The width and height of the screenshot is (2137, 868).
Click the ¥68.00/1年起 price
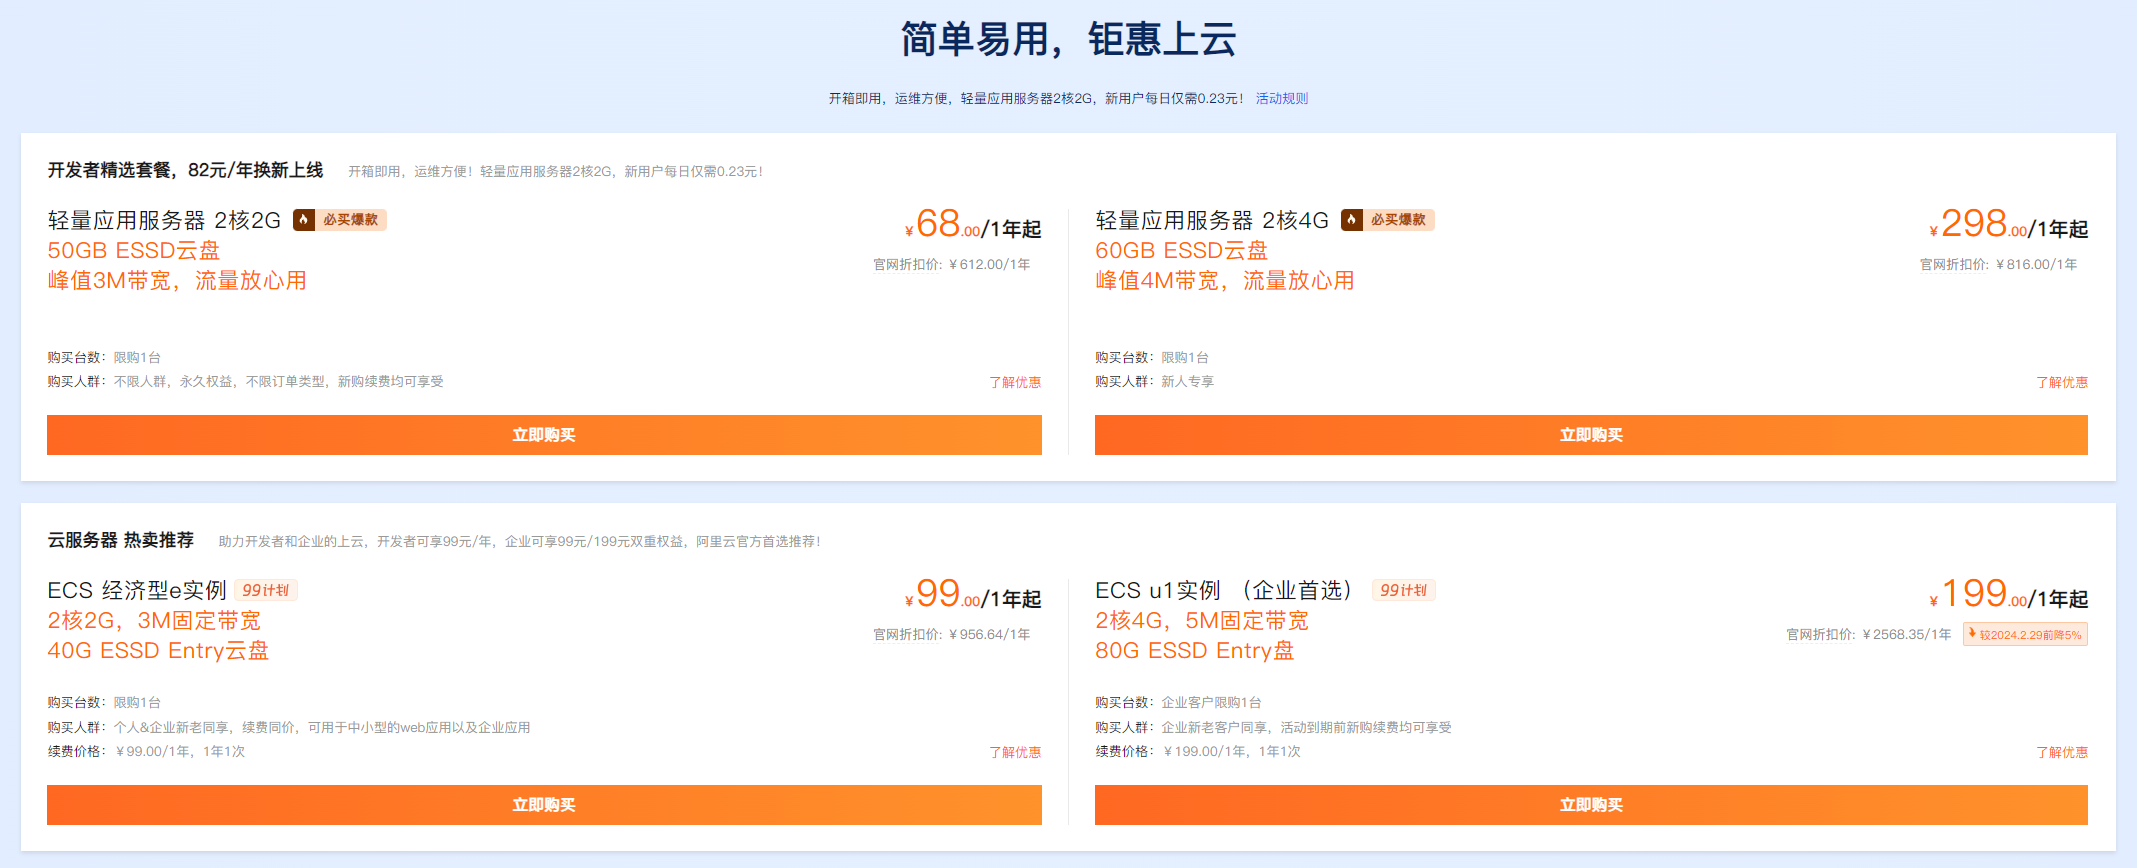pos(973,224)
